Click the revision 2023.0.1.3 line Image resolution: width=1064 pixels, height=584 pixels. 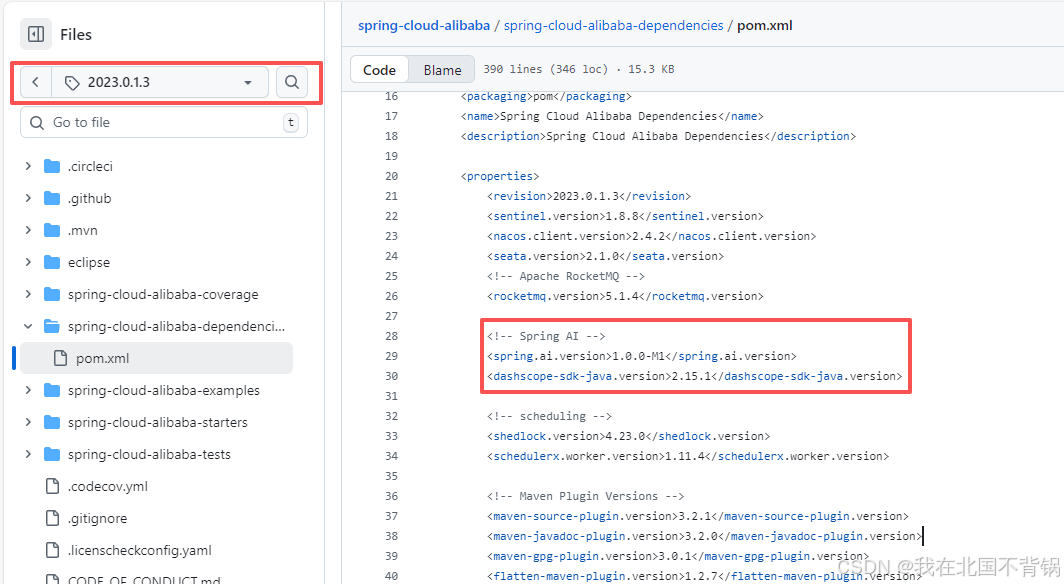point(588,196)
